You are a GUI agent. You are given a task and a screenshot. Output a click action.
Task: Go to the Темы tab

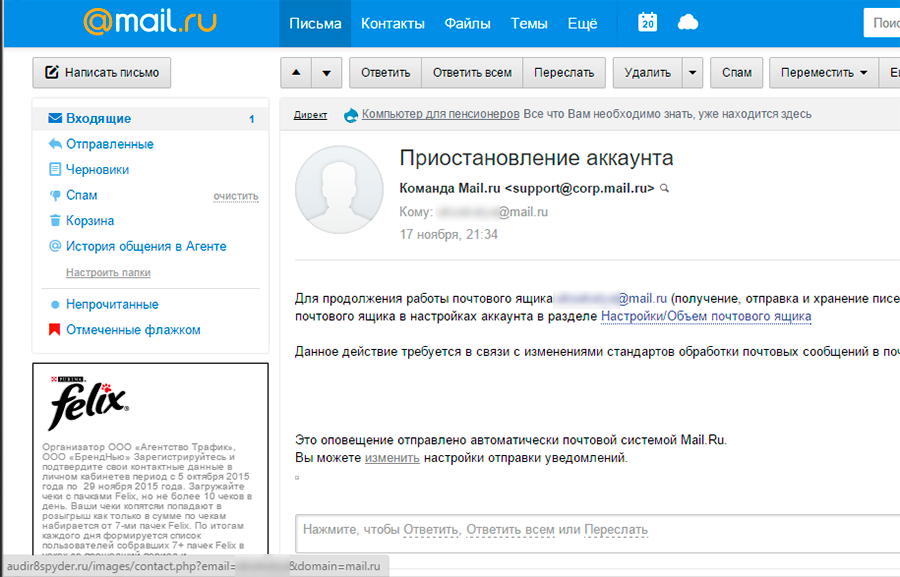point(529,24)
